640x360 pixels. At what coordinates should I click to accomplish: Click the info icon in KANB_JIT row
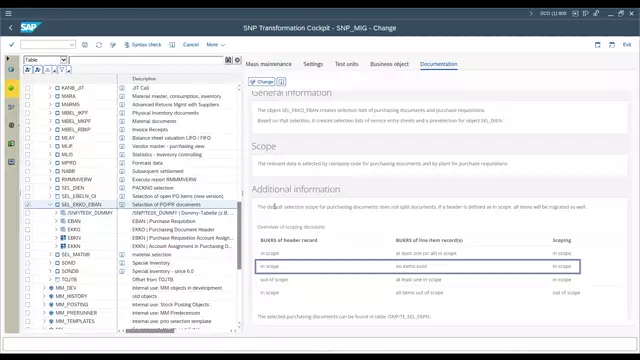pyautogui.click(x=122, y=88)
